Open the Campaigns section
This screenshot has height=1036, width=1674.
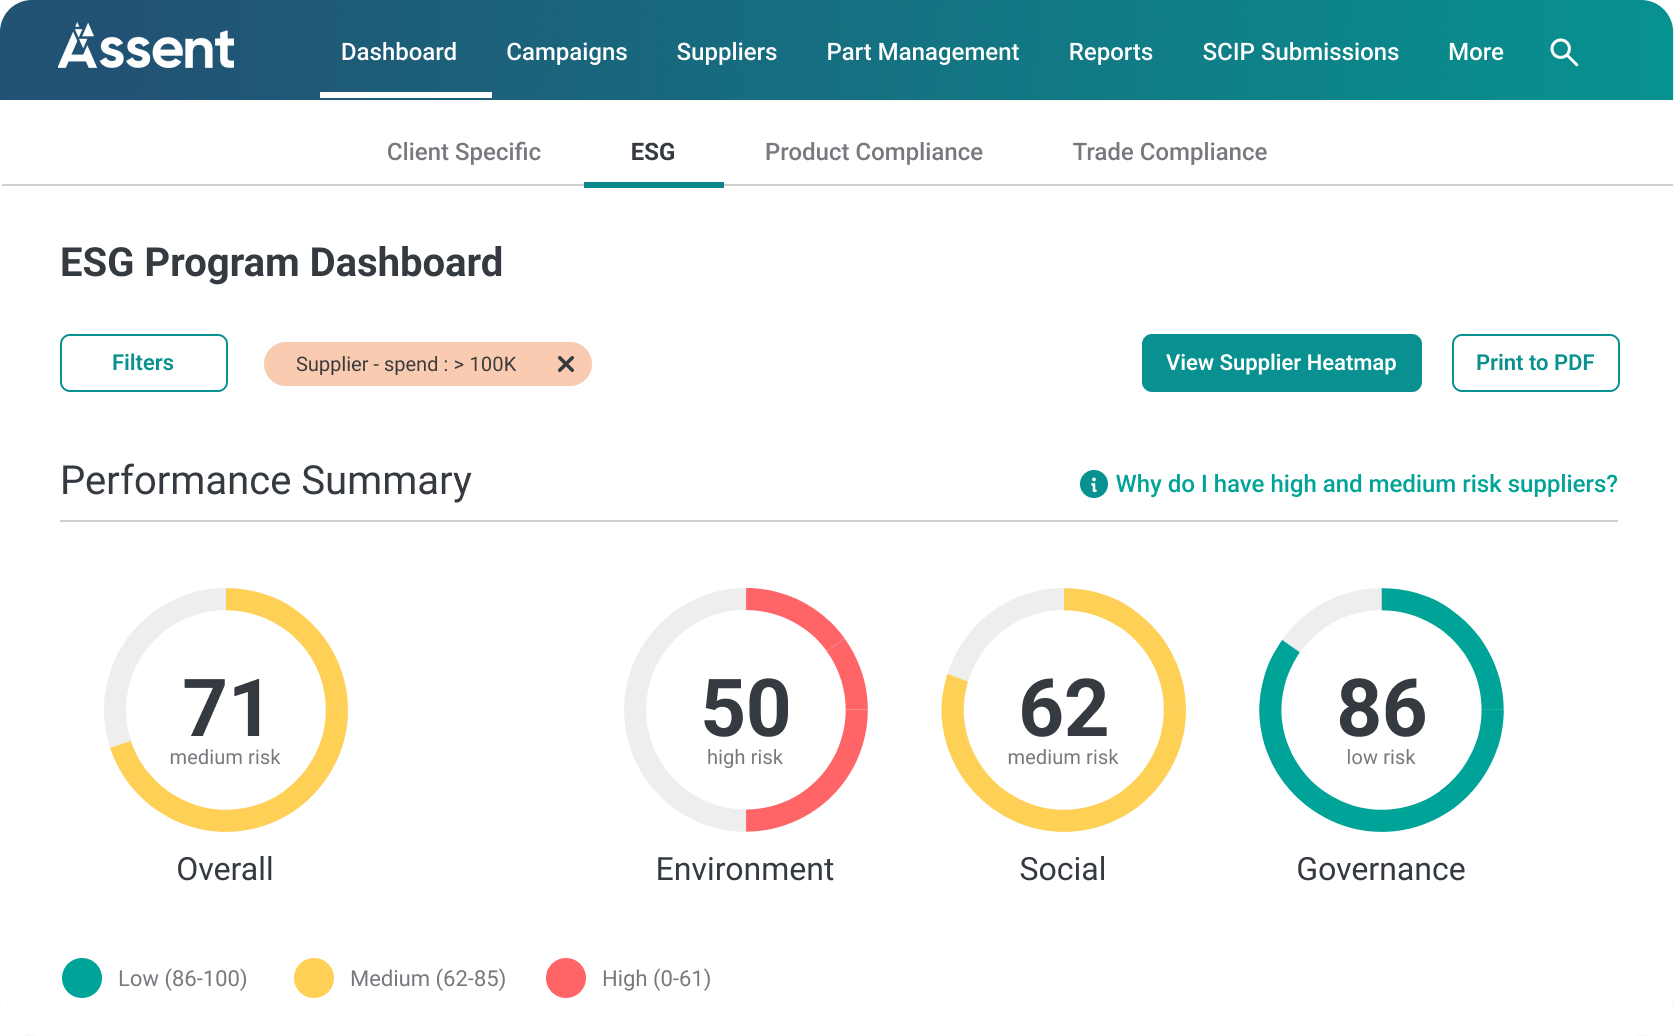(x=567, y=52)
